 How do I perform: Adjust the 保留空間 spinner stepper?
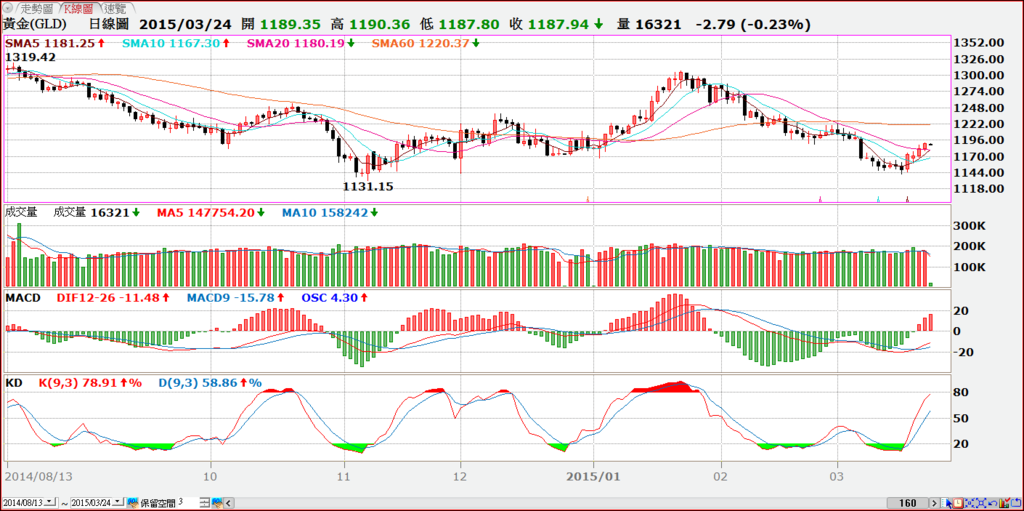204,502
